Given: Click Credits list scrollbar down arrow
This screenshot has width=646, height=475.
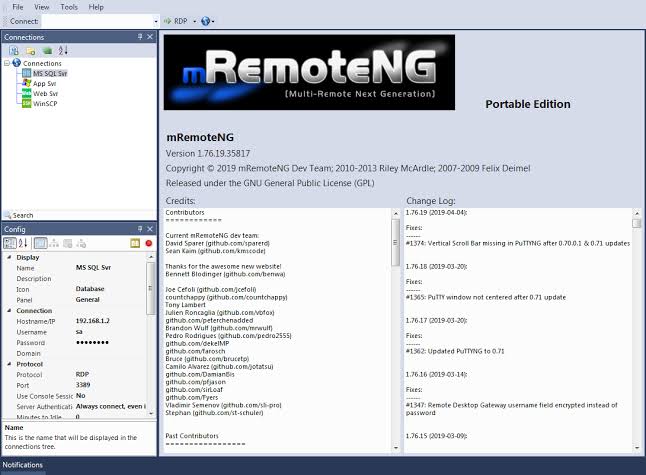Looking at the screenshot, I should (396, 448).
